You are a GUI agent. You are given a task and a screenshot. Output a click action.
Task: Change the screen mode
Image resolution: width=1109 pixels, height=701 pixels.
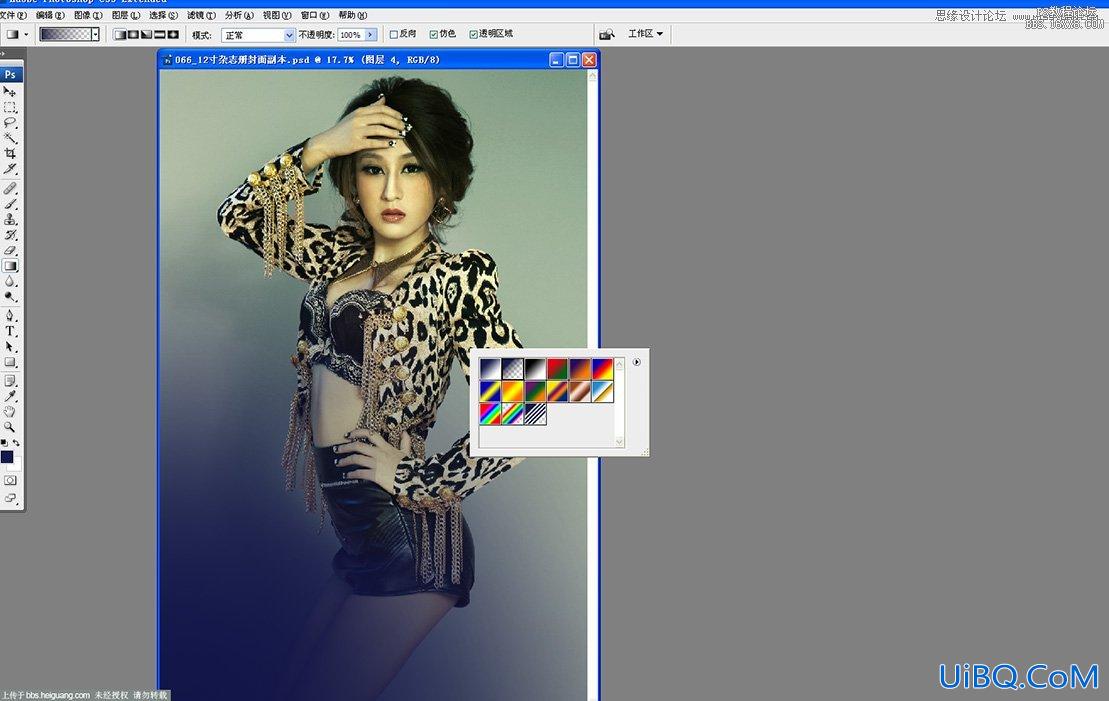click(10, 498)
